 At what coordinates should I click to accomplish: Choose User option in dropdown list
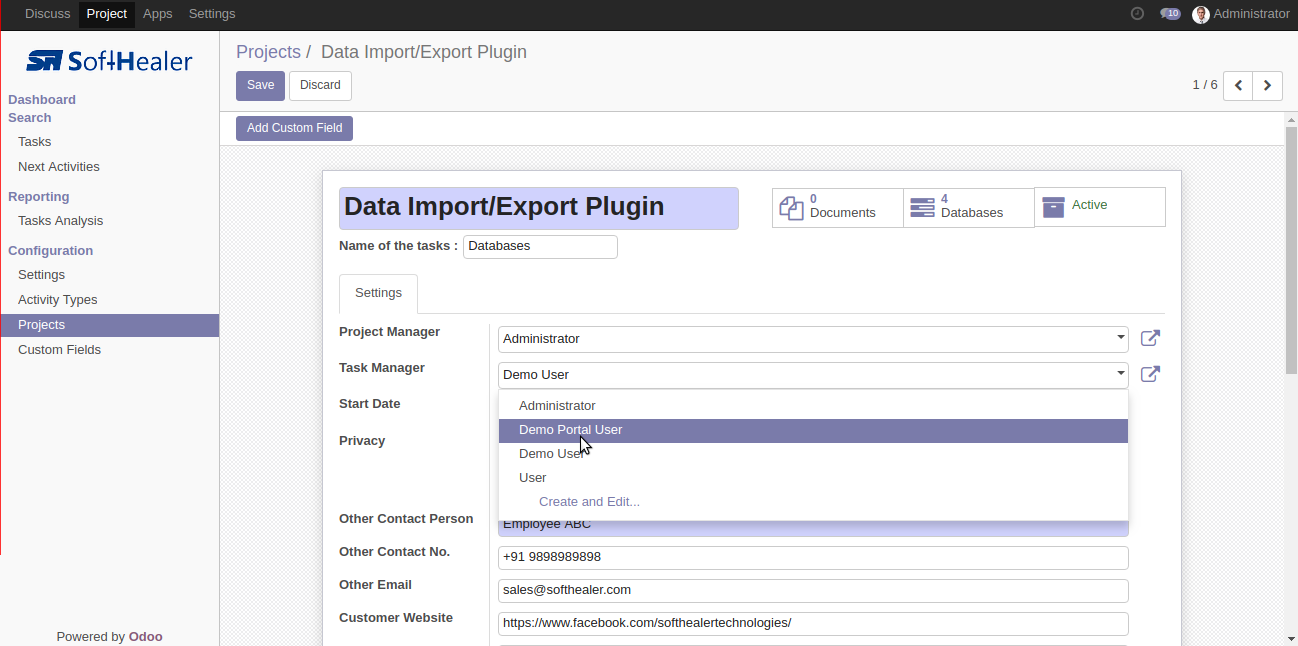813,478
